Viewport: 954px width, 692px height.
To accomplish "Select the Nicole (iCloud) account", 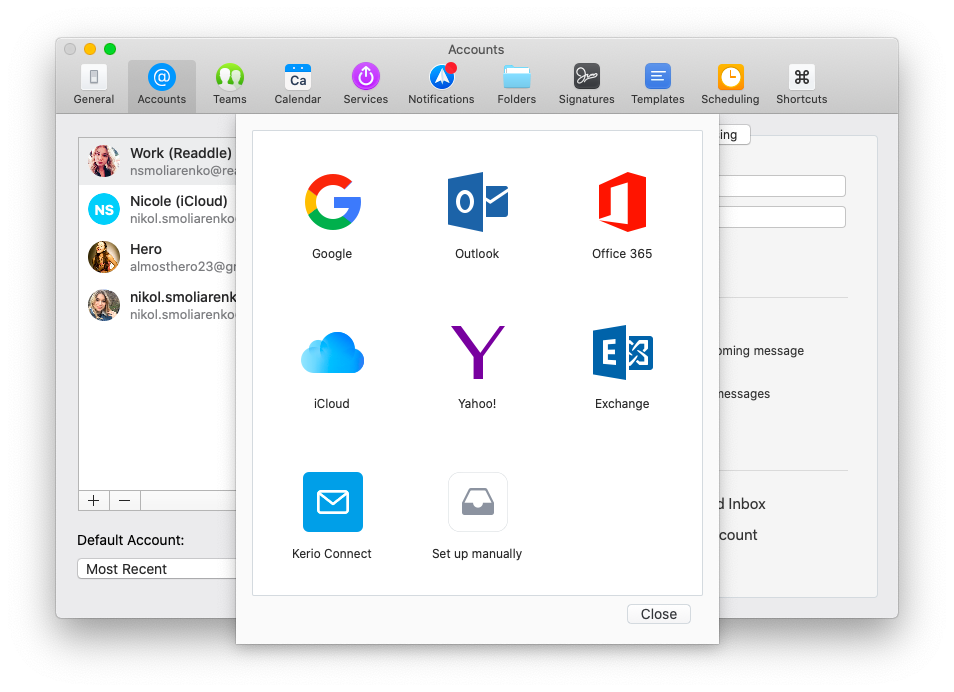I will click(x=158, y=209).
